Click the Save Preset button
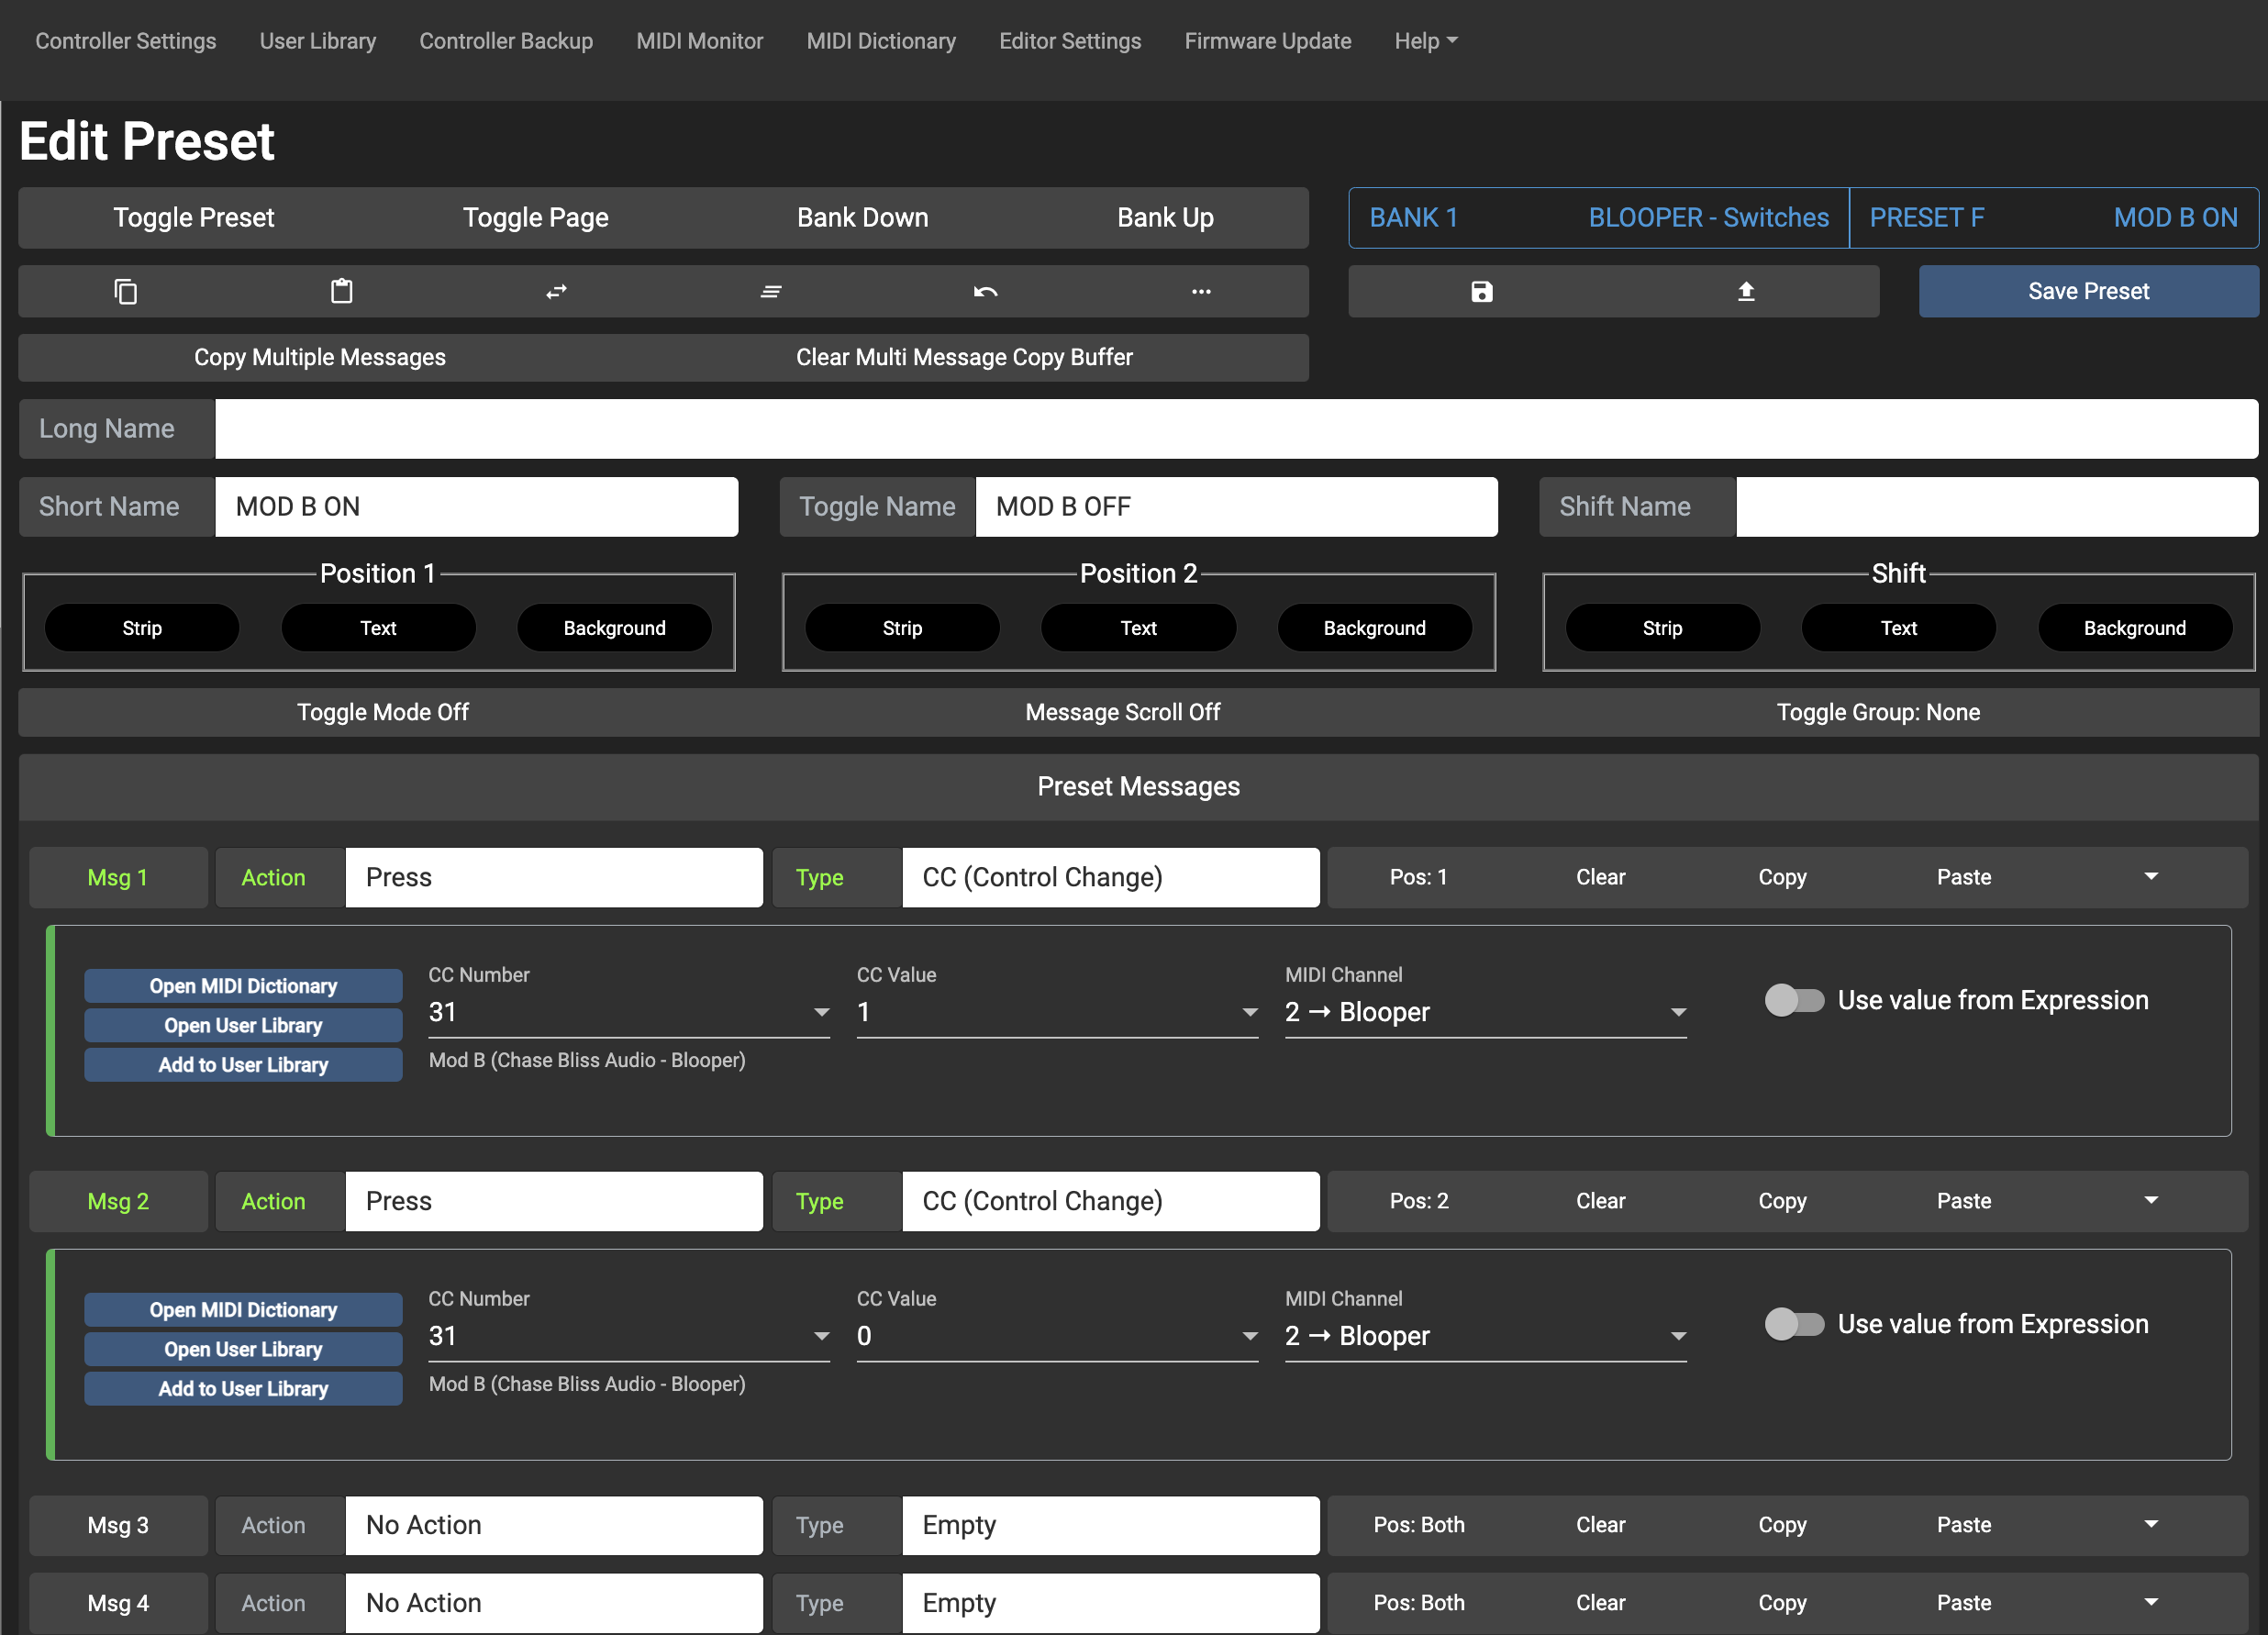 point(2087,291)
